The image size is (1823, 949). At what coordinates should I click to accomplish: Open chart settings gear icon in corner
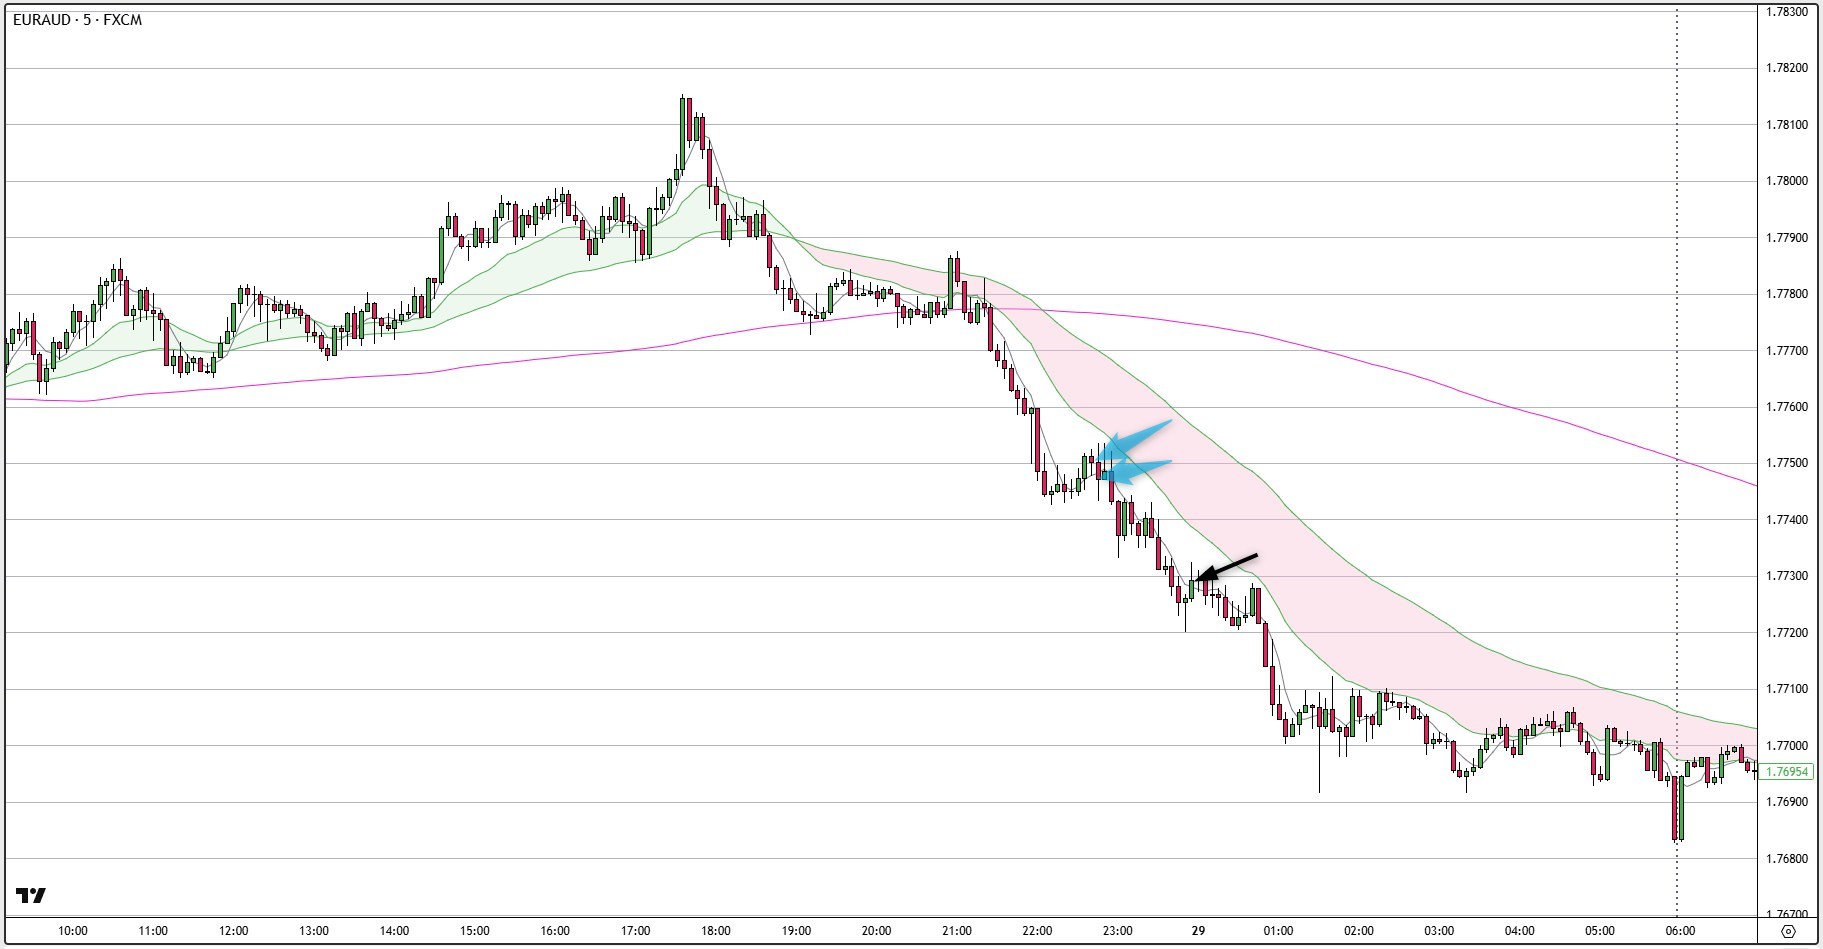pos(1789,931)
